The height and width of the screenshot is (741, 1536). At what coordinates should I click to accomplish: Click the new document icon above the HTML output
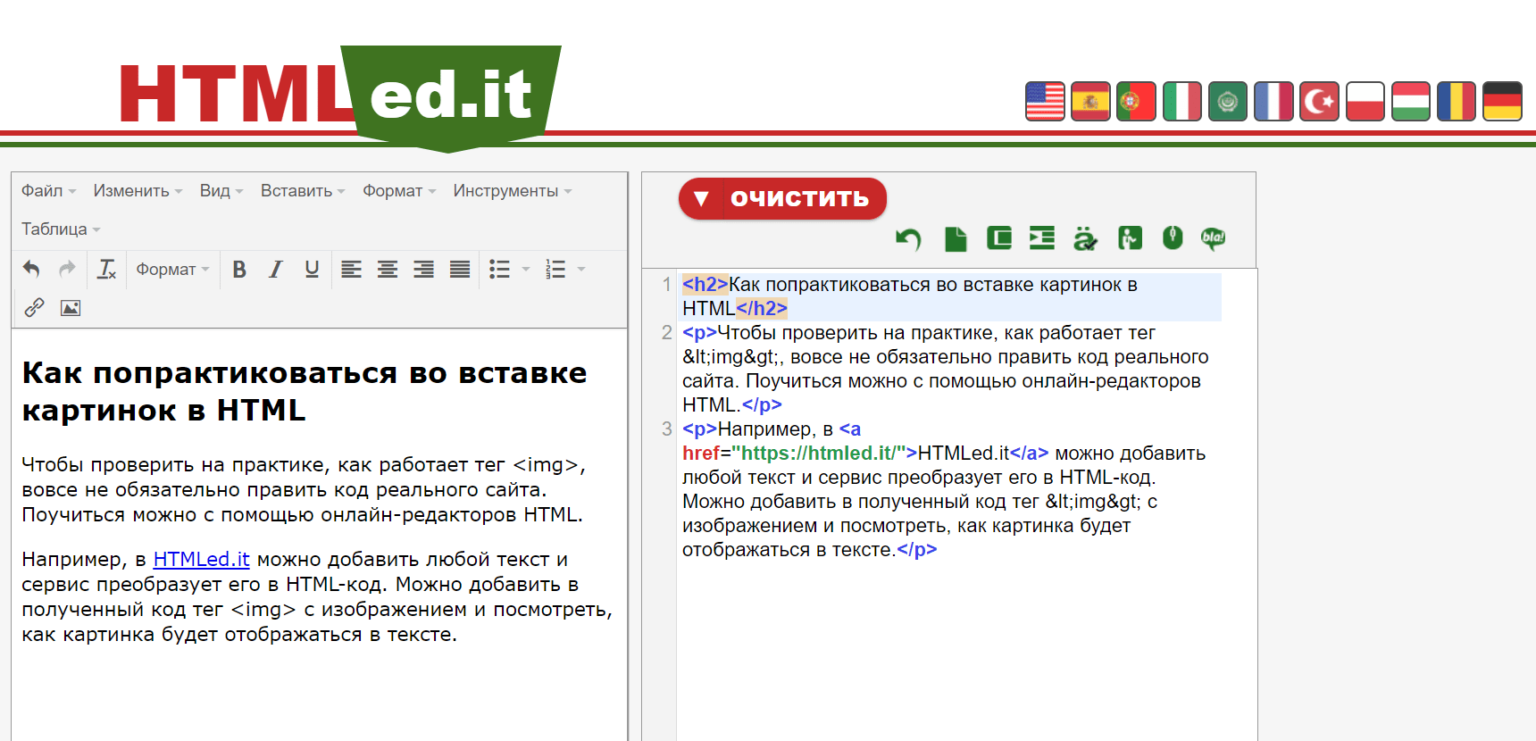pyautogui.click(x=955, y=238)
